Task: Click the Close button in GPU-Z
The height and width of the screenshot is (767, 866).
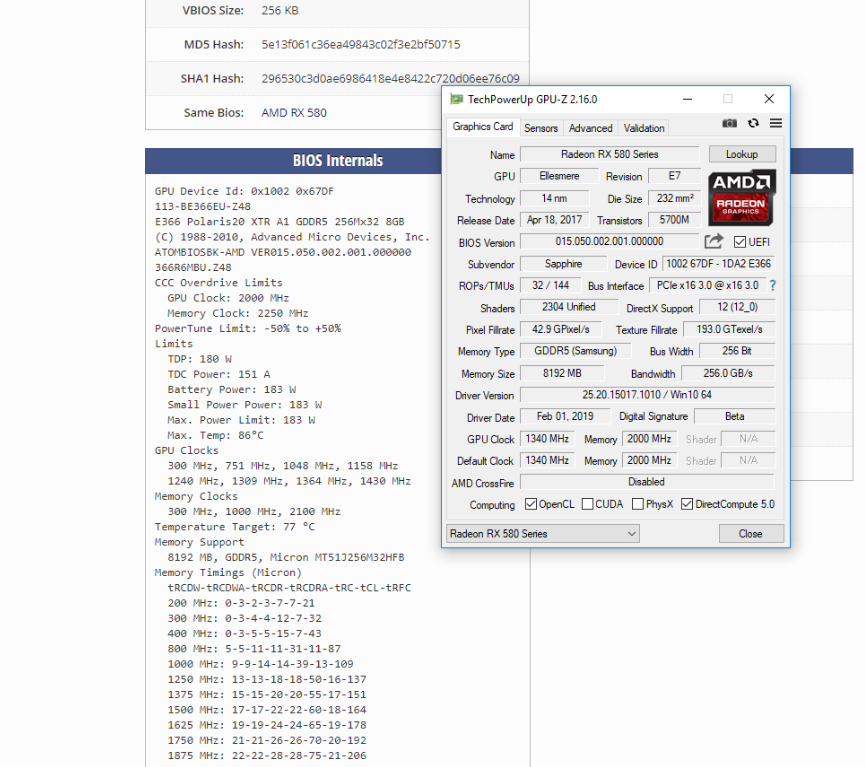Action: pyautogui.click(x=751, y=534)
